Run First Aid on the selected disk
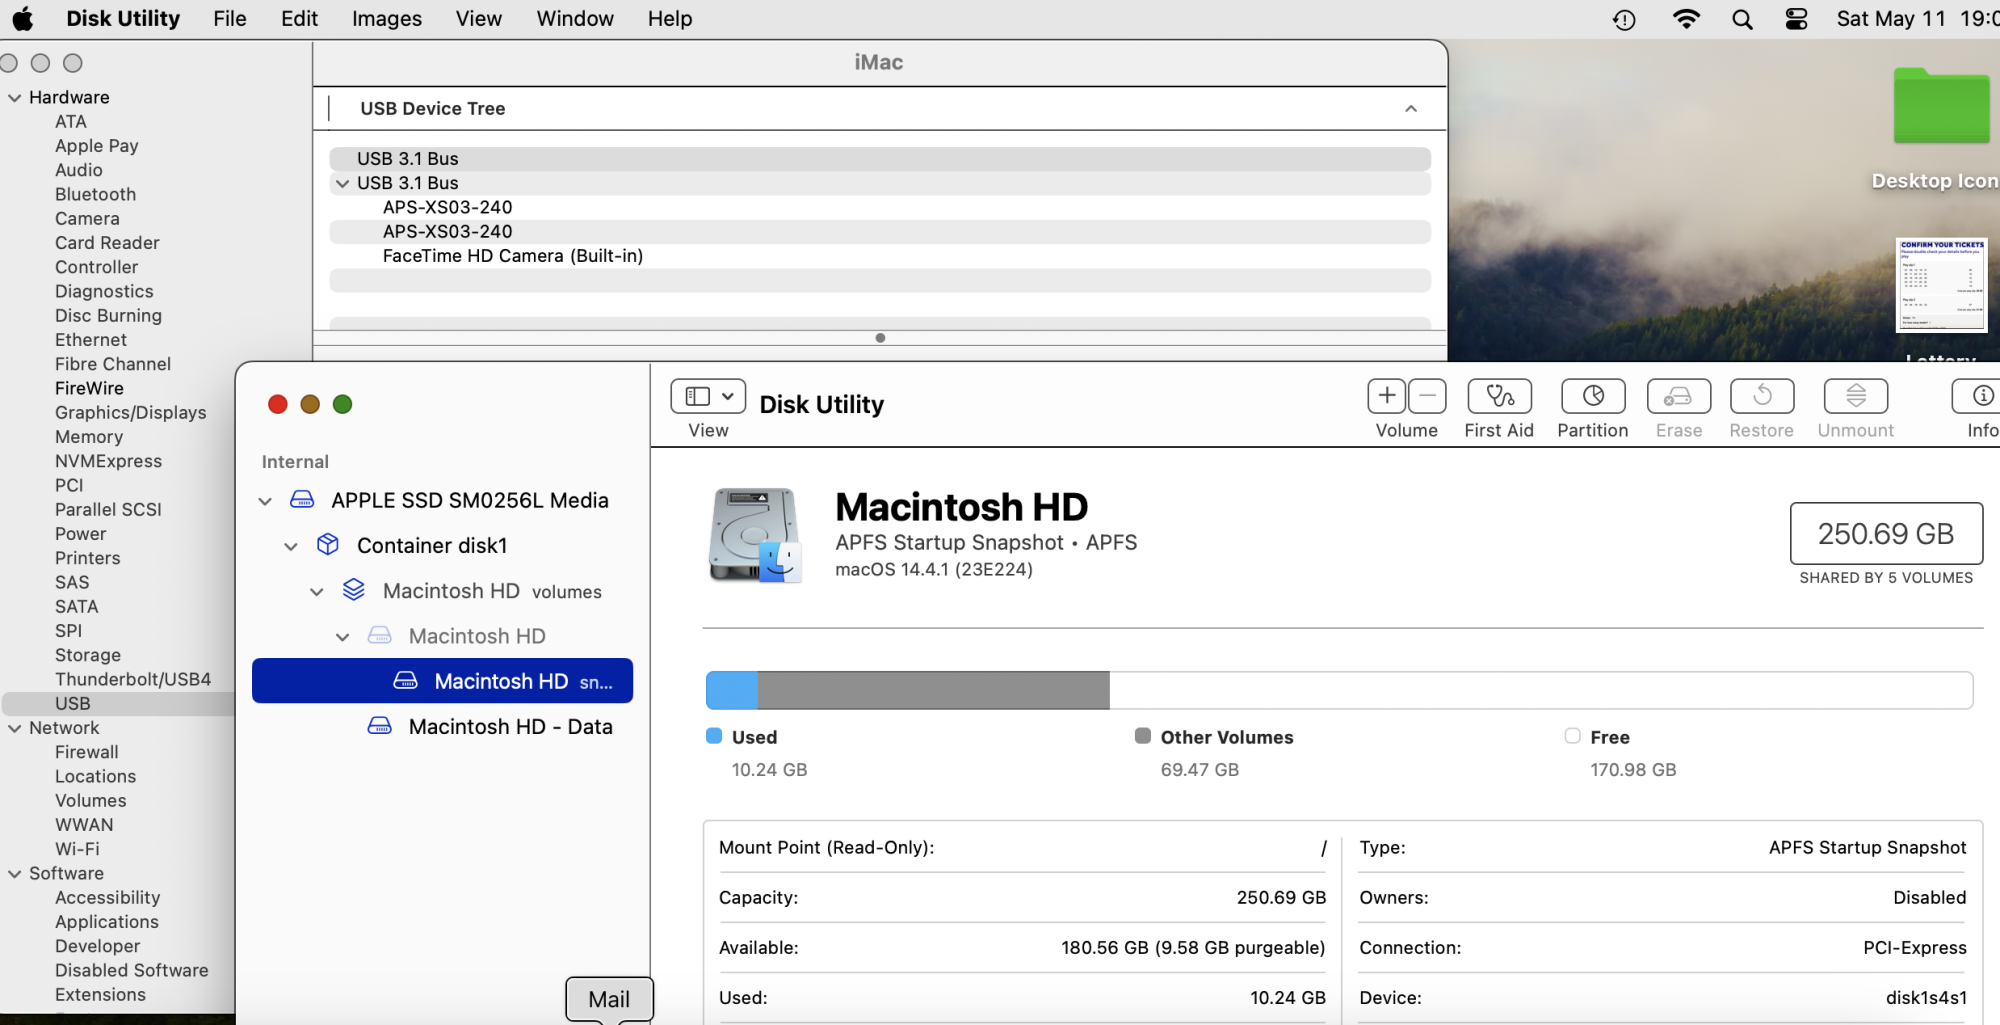Image resolution: width=2000 pixels, height=1025 pixels. (1499, 396)
